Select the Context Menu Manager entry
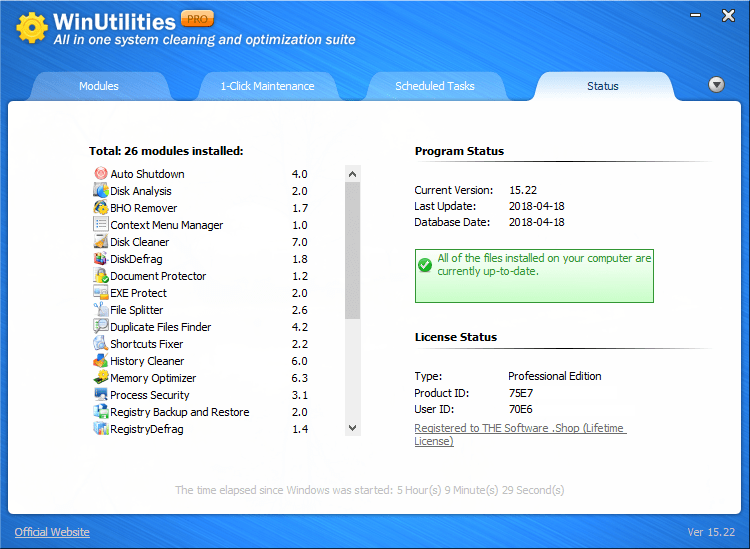Screen dimensions: 750x549 coord(166,225)
